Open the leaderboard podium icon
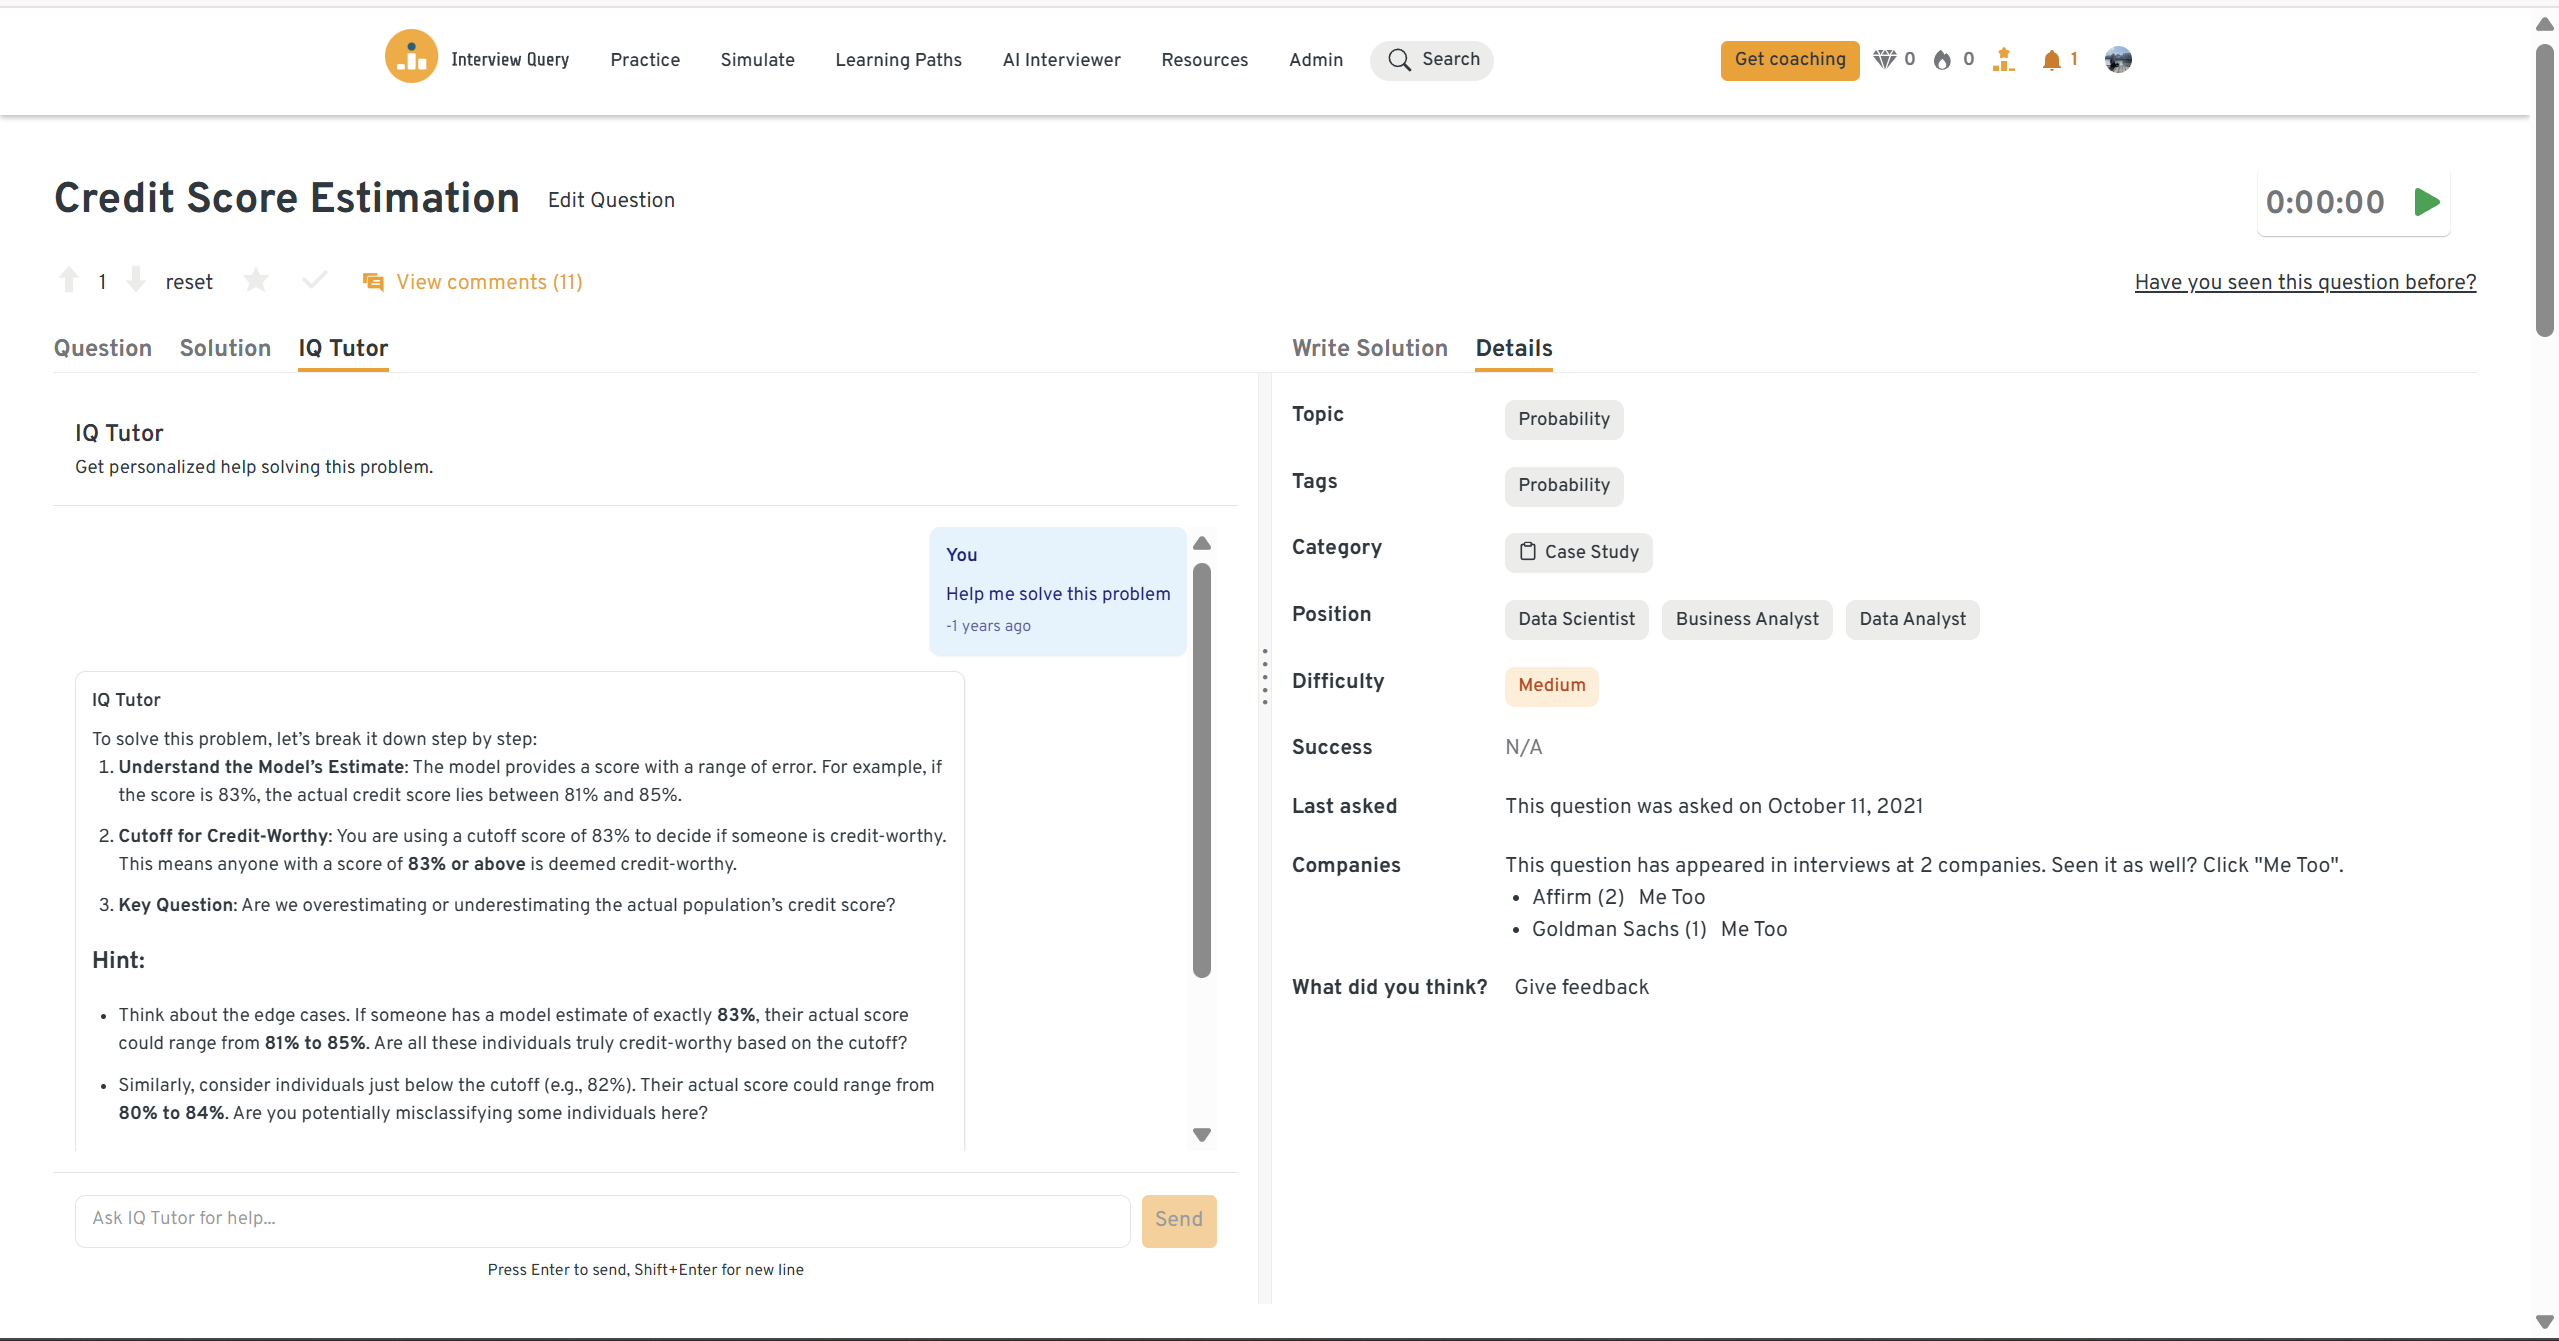The width and height of the screenshot is (2559, 1341). 2003,59
